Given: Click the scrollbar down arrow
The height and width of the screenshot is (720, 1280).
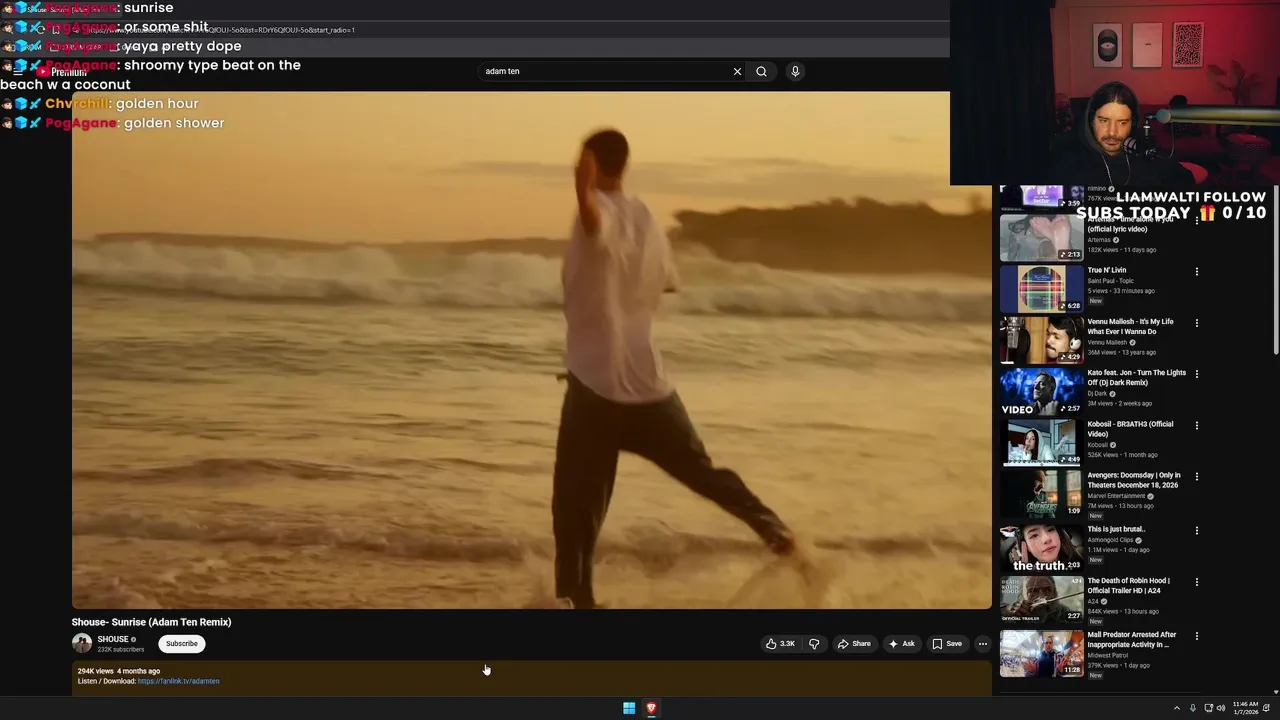Looking at the screenshot, I should coord(1275,691).
